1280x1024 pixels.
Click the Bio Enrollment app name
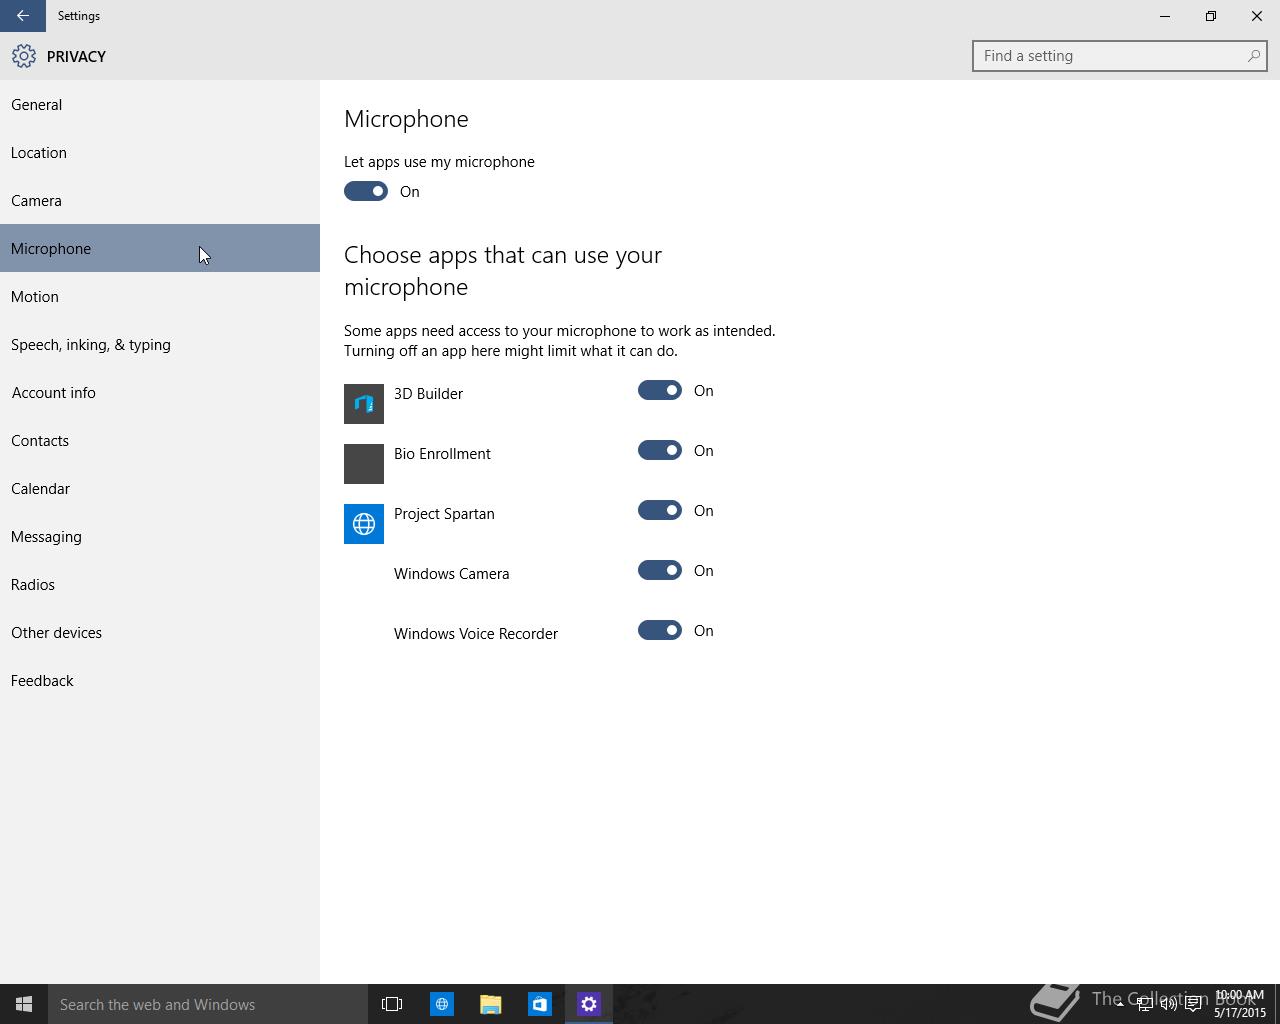442,454
